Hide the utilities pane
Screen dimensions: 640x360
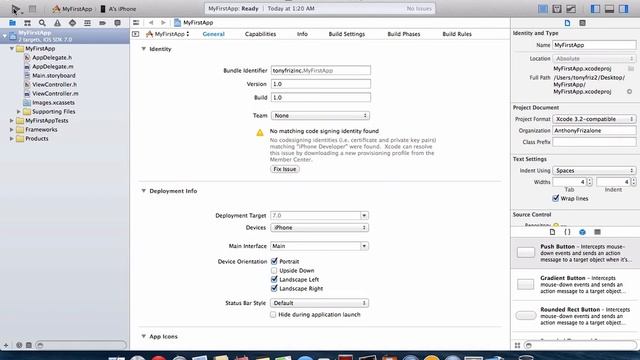click(x=623, y=9)
